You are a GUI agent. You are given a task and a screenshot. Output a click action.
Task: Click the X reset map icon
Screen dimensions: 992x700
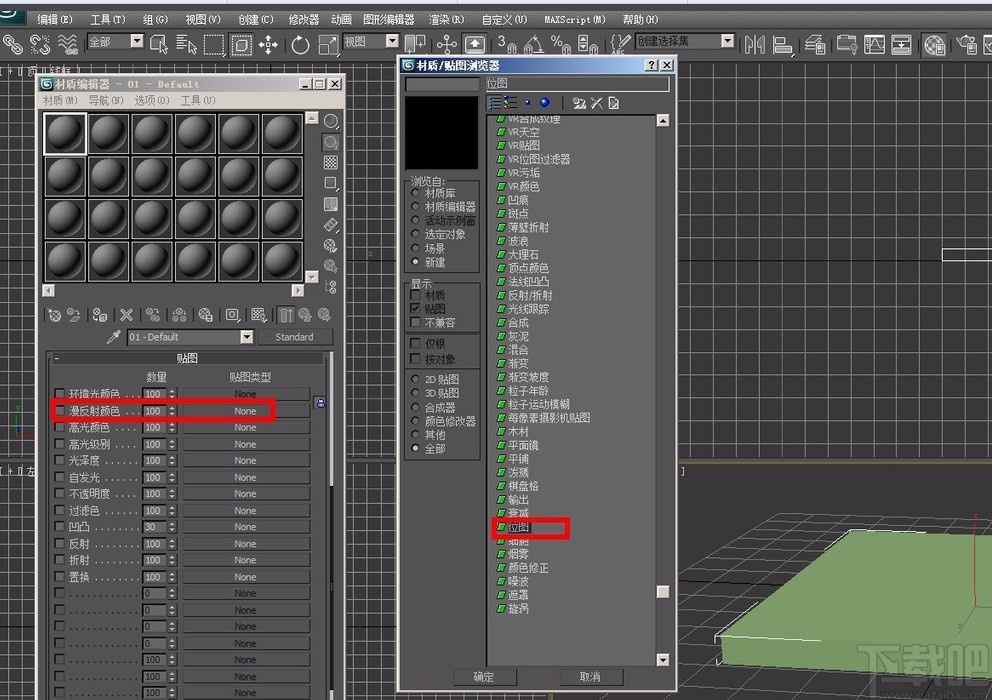click(x=127, y=315)
